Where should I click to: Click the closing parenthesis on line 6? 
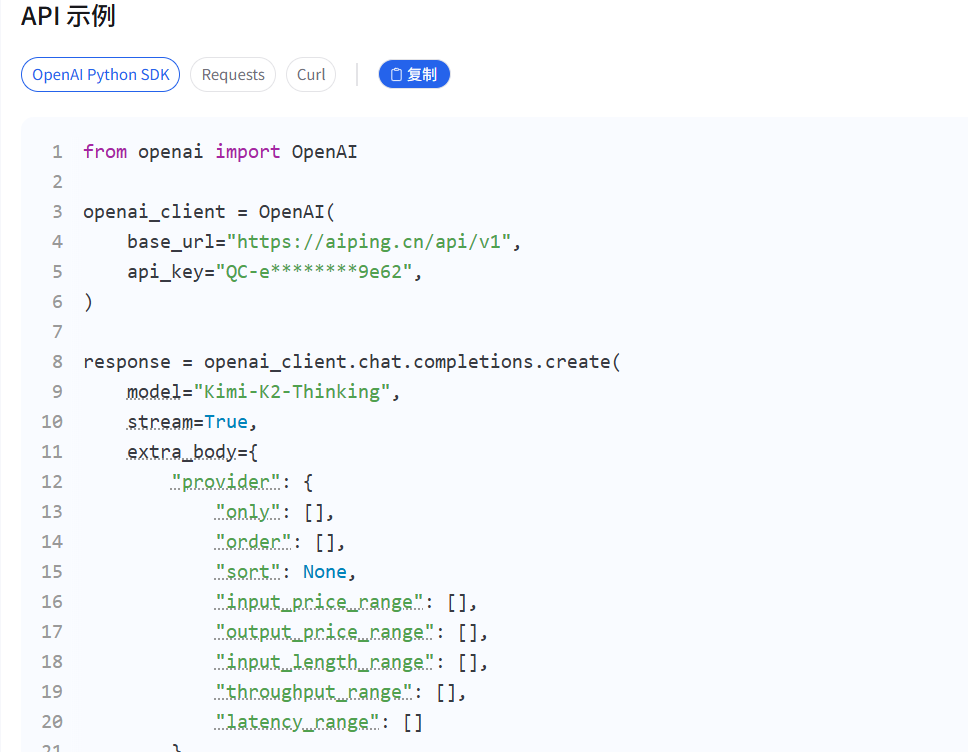tap(88, 302)
